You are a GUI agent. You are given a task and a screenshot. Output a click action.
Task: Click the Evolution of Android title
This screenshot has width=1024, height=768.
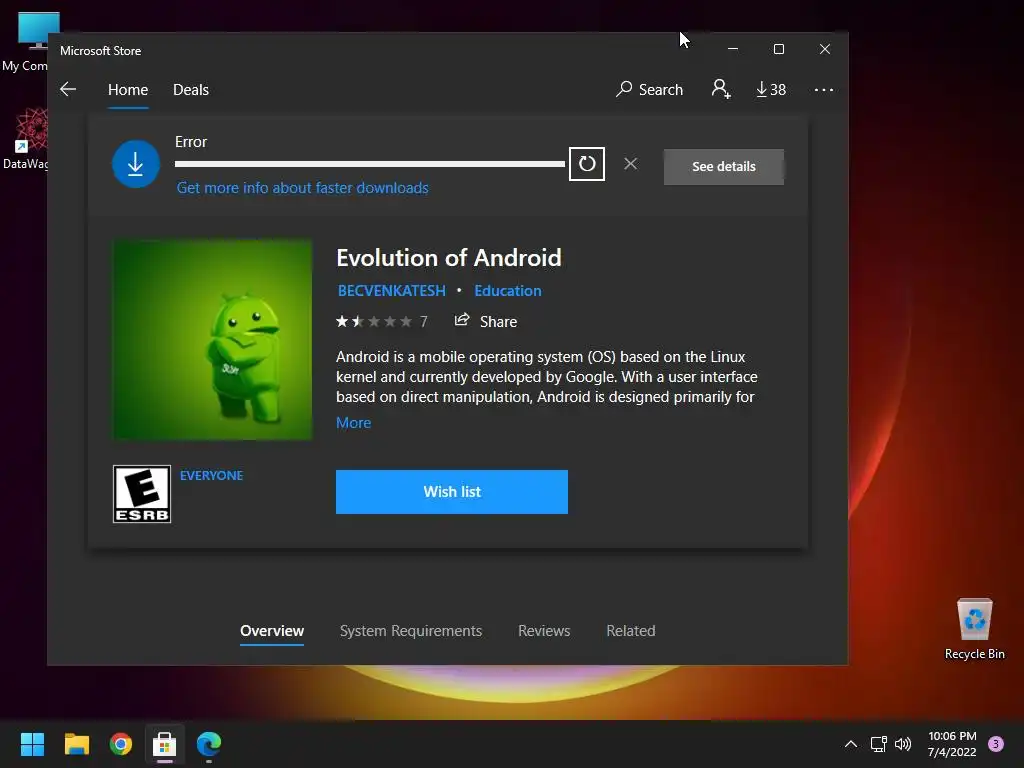449,258
